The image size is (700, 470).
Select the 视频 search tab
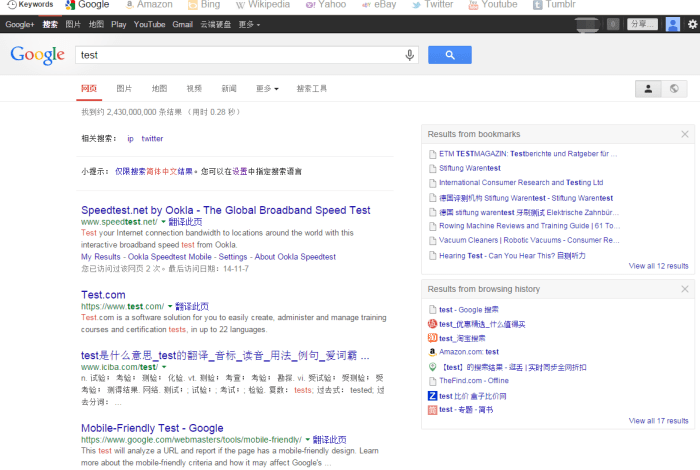(x=194, y=89)
